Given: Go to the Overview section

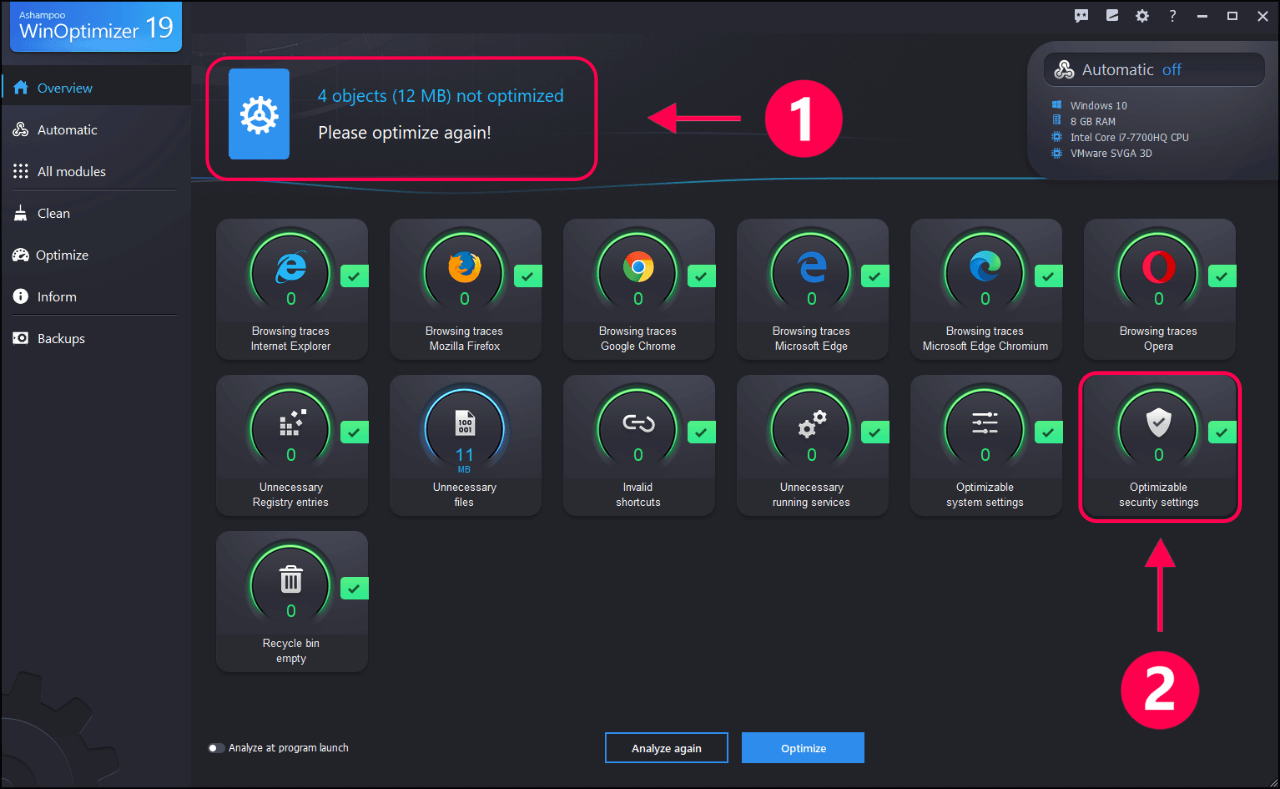Looking at the screenshot, I should (95, 88).
